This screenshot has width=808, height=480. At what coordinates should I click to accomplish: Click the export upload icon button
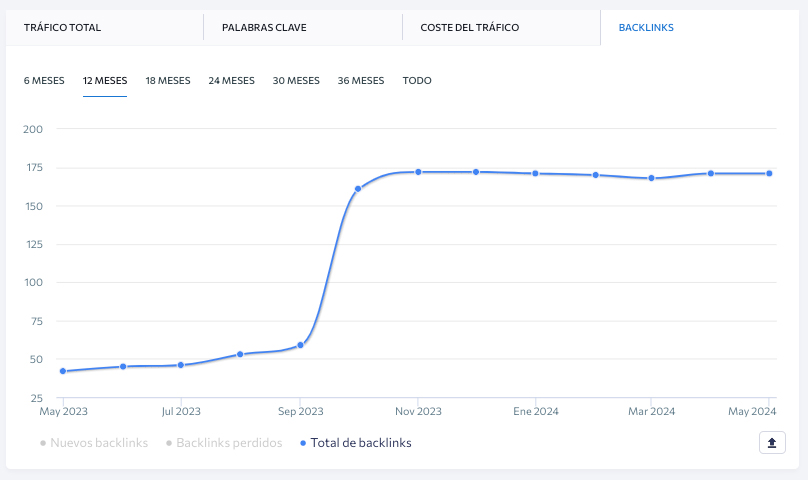(x=772, y=442)
